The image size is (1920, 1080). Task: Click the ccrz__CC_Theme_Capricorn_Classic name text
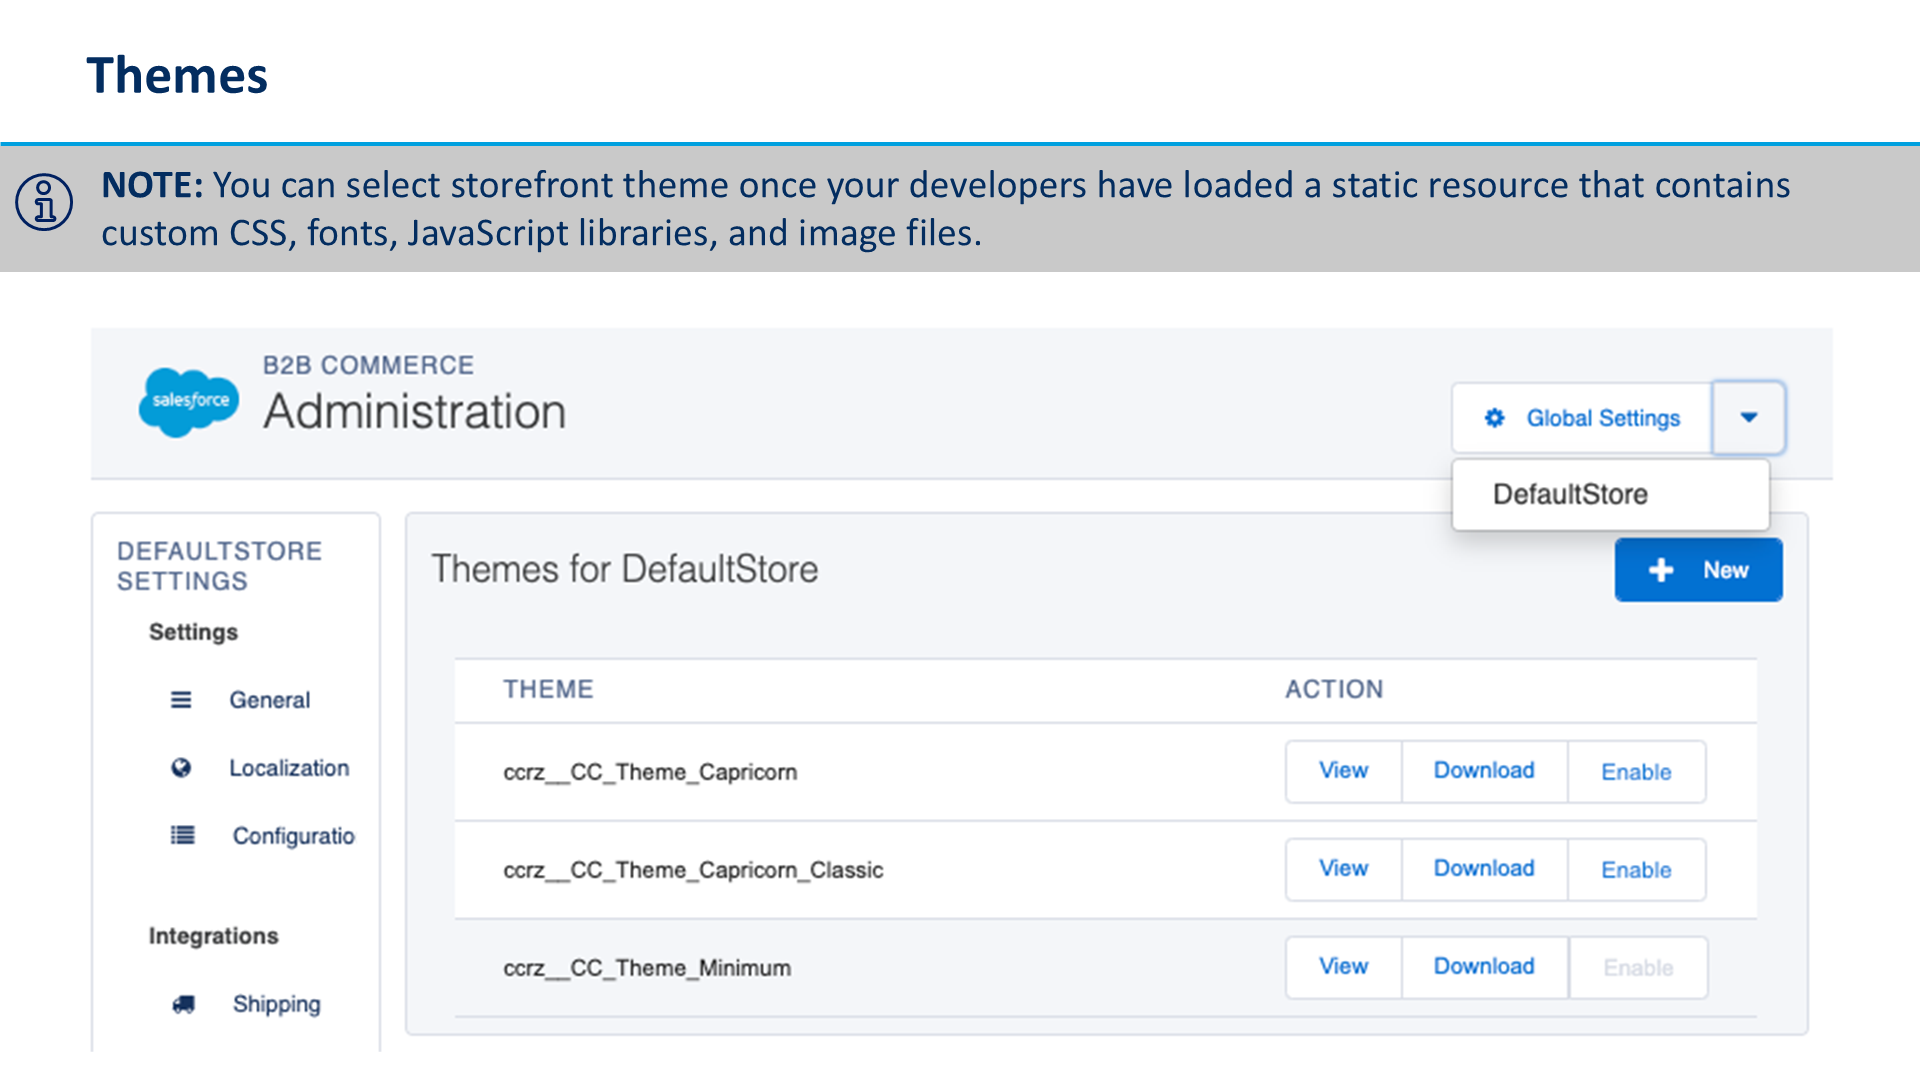(x=693, y=870)
